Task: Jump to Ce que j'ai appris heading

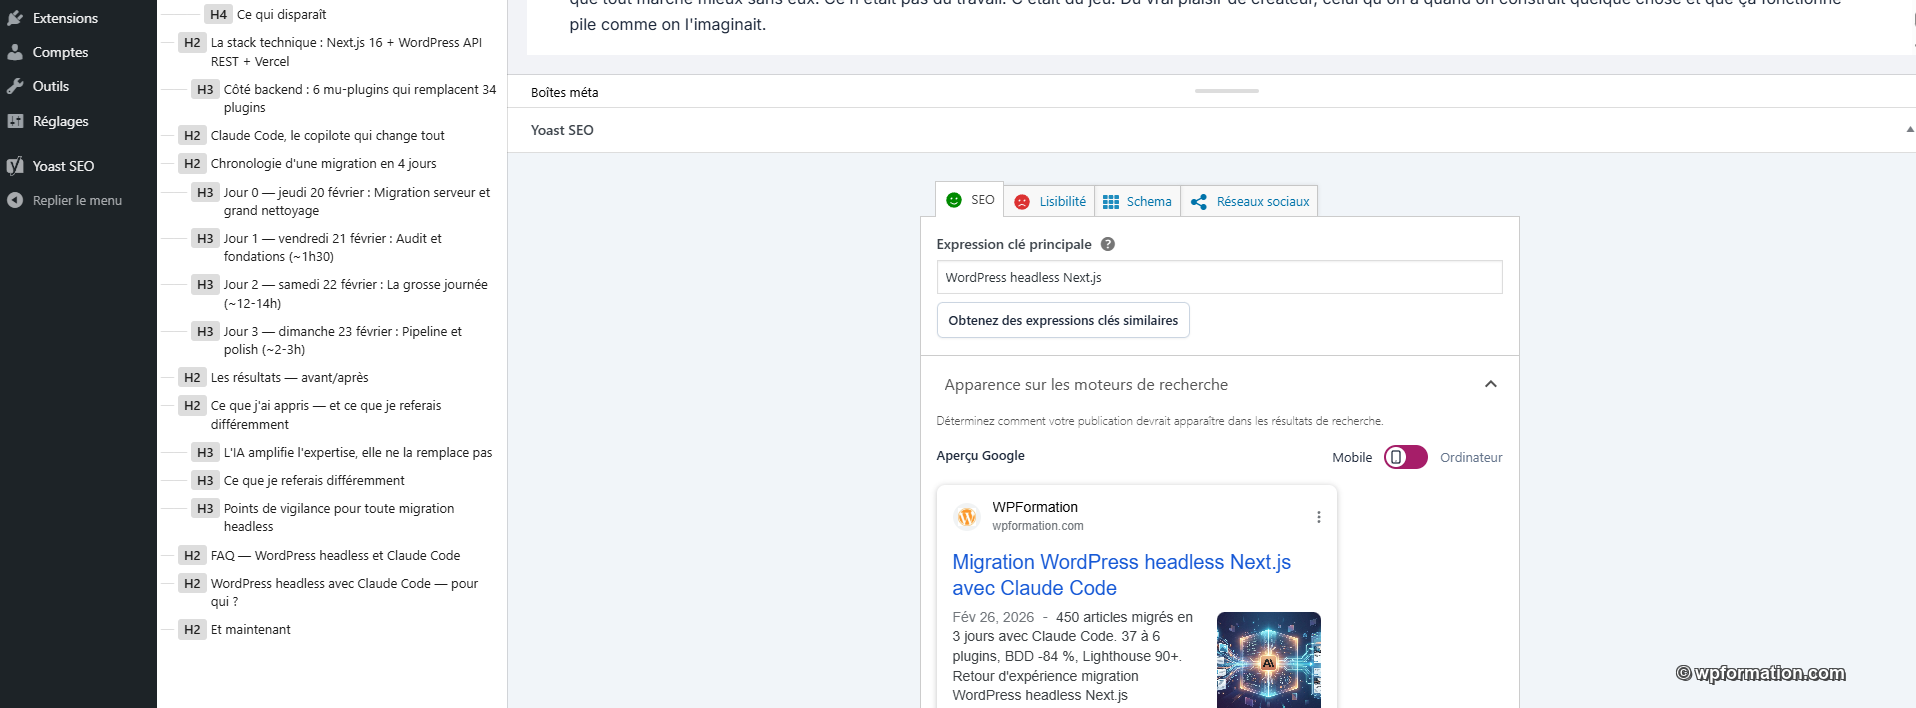Action: [x=325, y=415]
